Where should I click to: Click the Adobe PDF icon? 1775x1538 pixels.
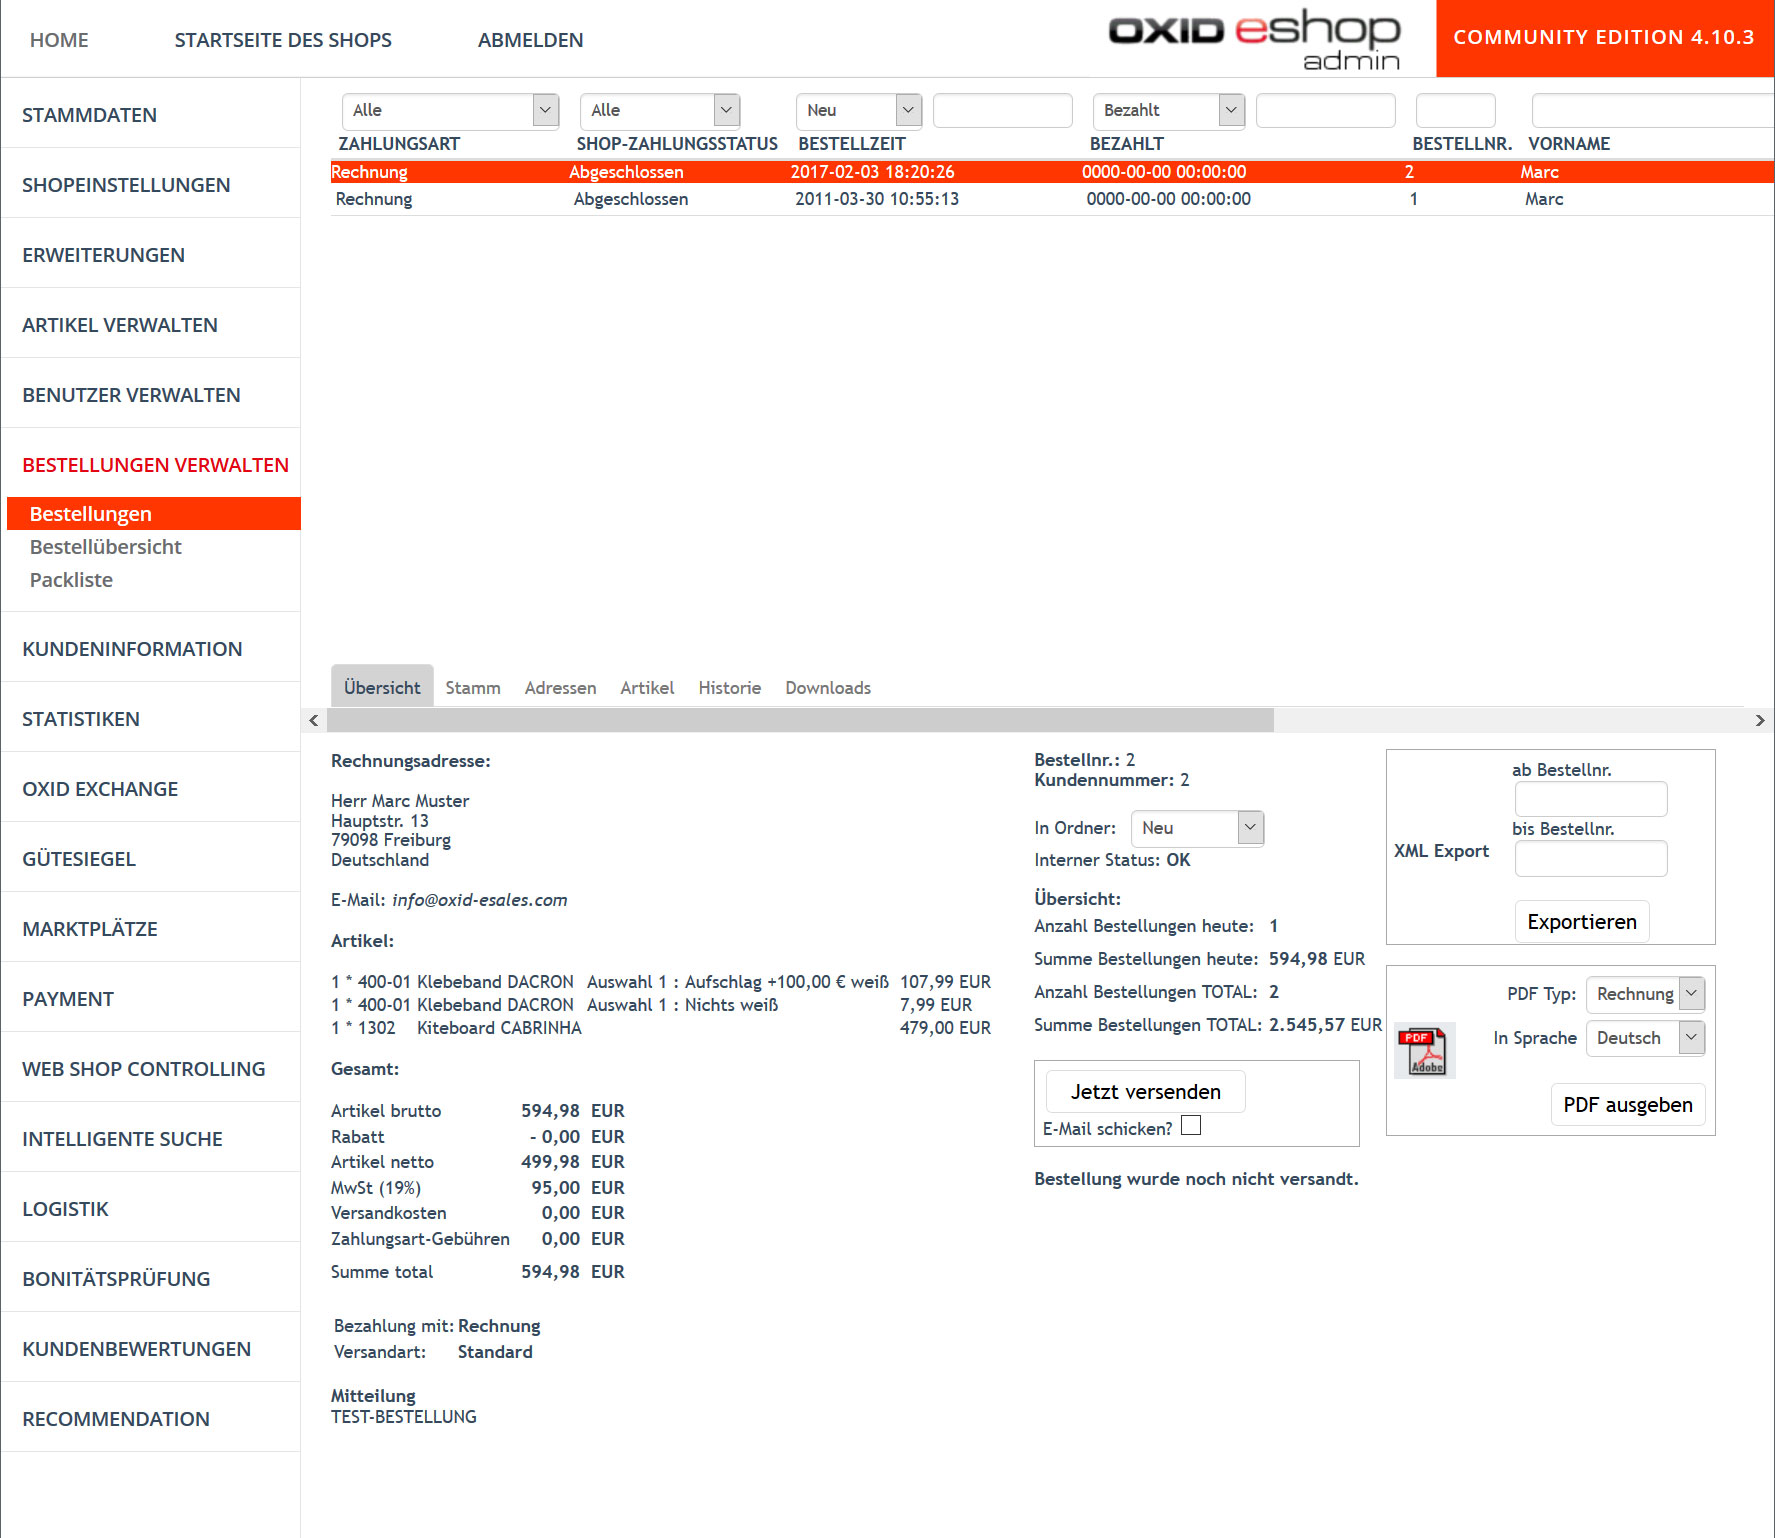click(1424, 1051)
